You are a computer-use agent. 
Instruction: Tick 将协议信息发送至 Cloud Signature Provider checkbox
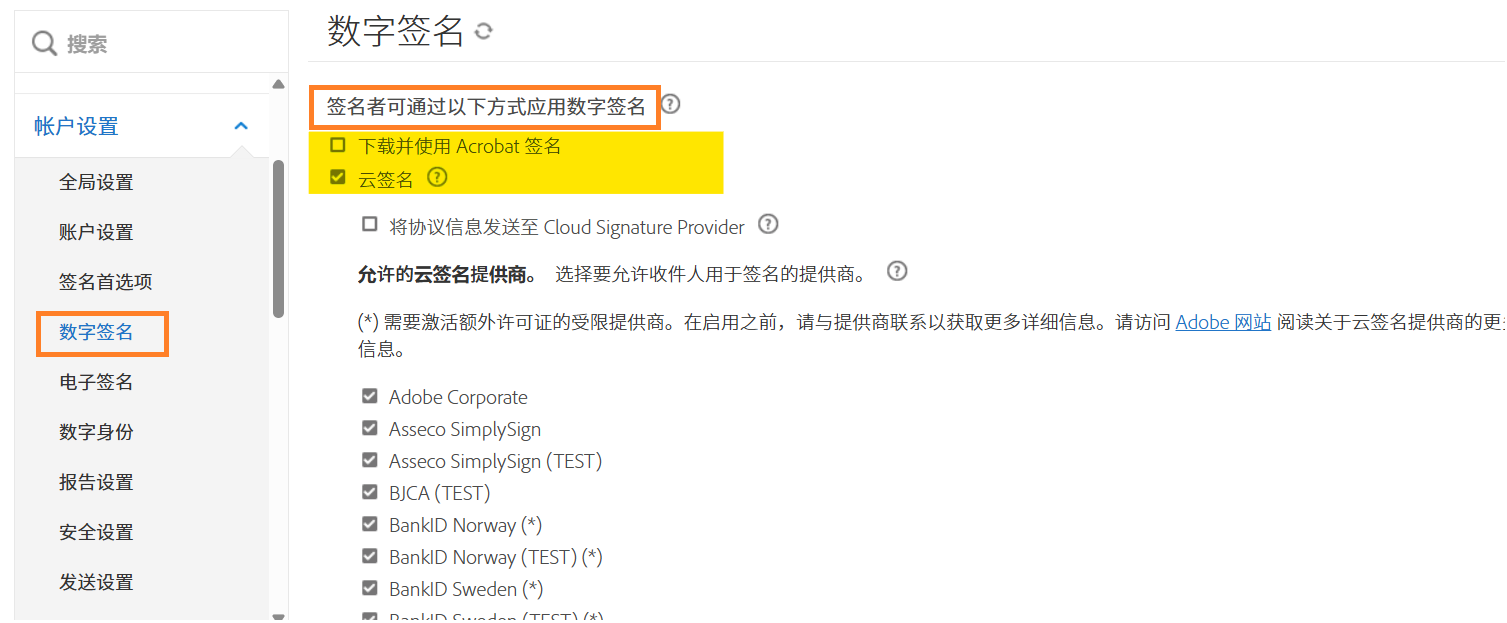[370, 225]
